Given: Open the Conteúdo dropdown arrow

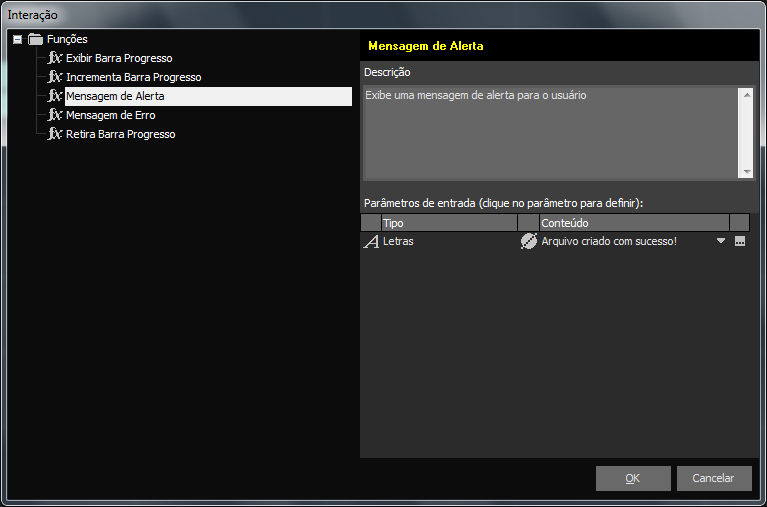Looking at the screenshot, I should (720, 241).
